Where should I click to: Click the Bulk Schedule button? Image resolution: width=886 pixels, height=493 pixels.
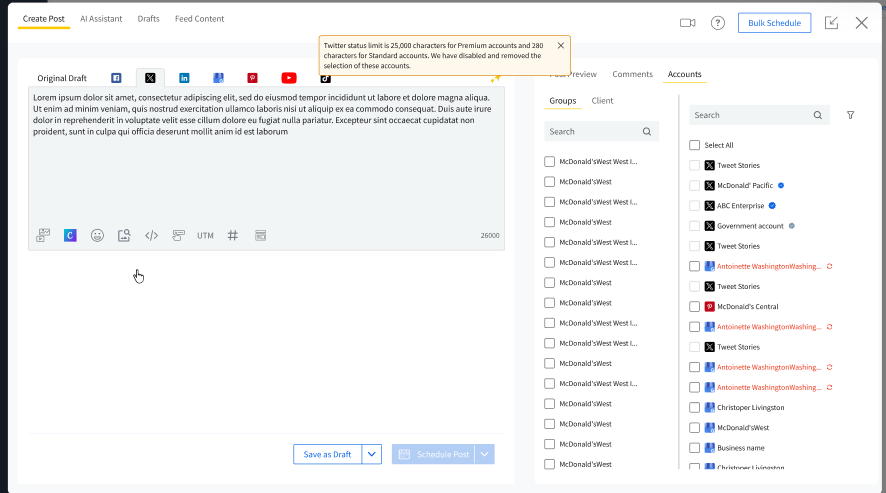coord(774,23)
